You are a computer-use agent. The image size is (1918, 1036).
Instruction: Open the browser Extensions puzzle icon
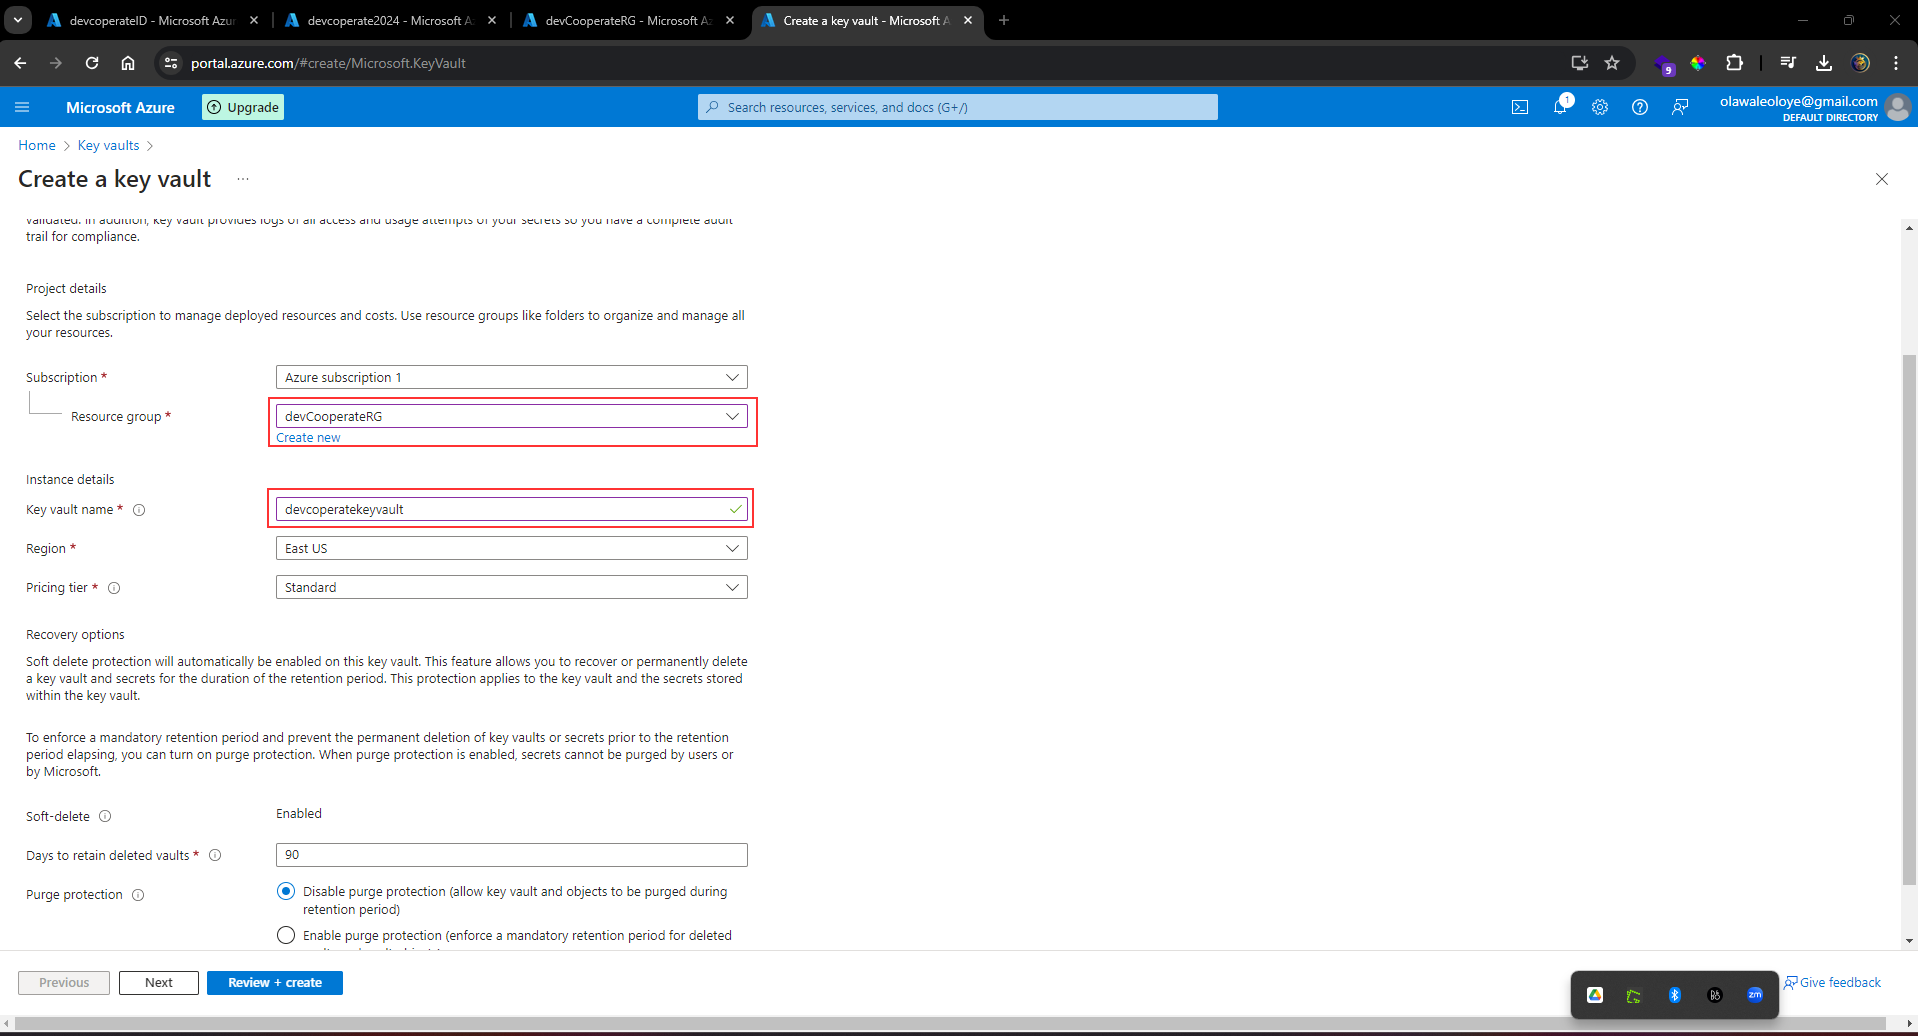tap(1734, 63)
